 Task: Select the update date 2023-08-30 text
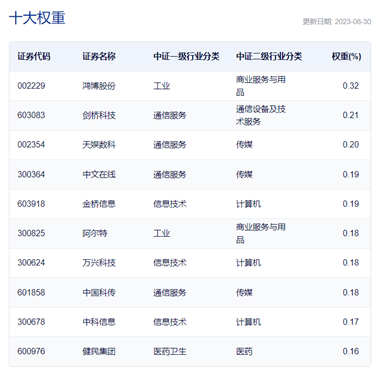pos(353,22)
